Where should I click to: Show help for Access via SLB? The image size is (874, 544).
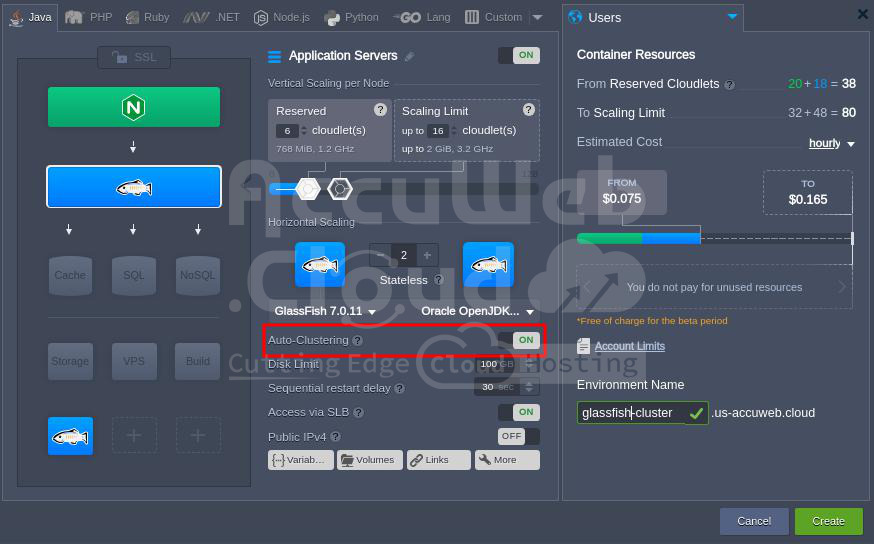(358, 412)
